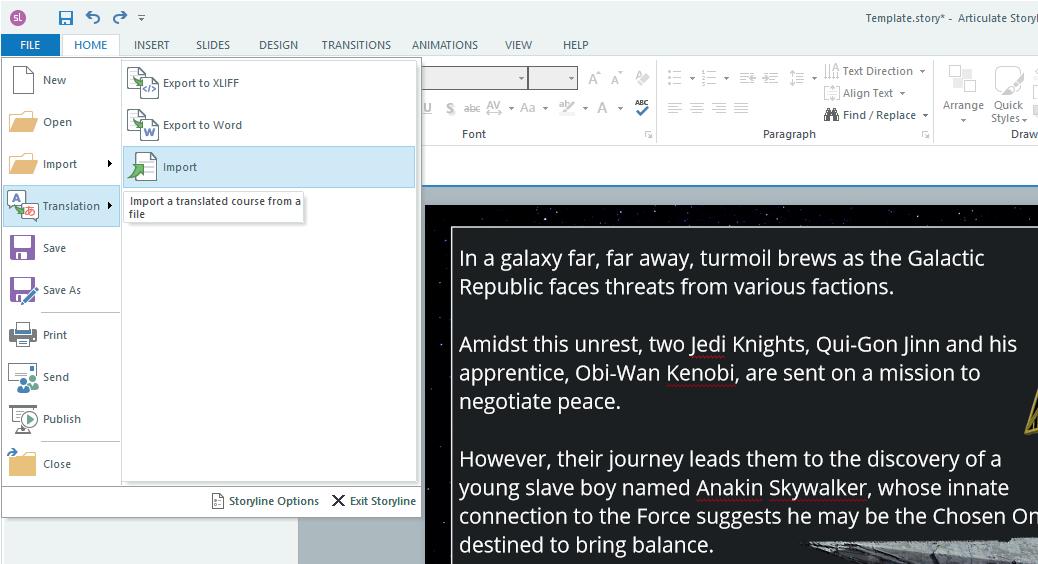Click the Save icon in quick access toolbar

[66, 18]
